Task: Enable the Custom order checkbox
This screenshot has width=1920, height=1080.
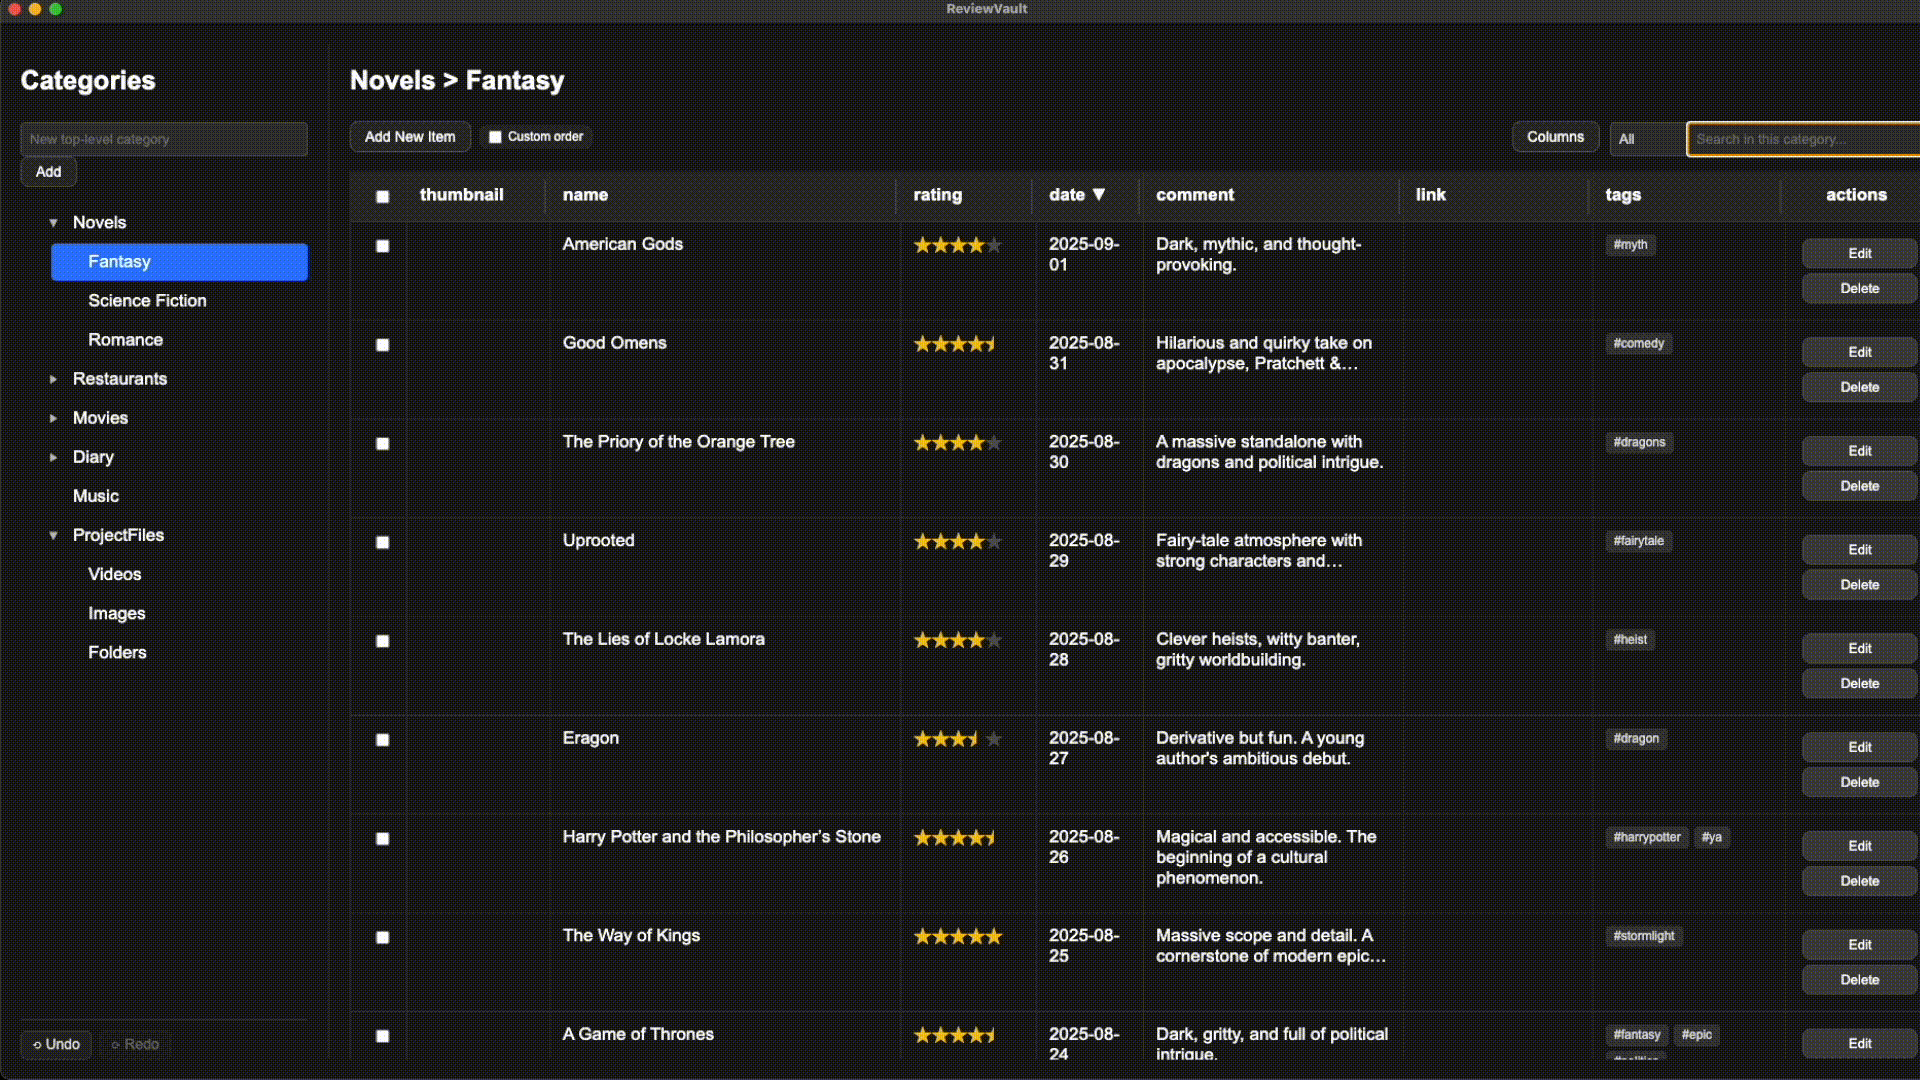Action: coord(495,137)
